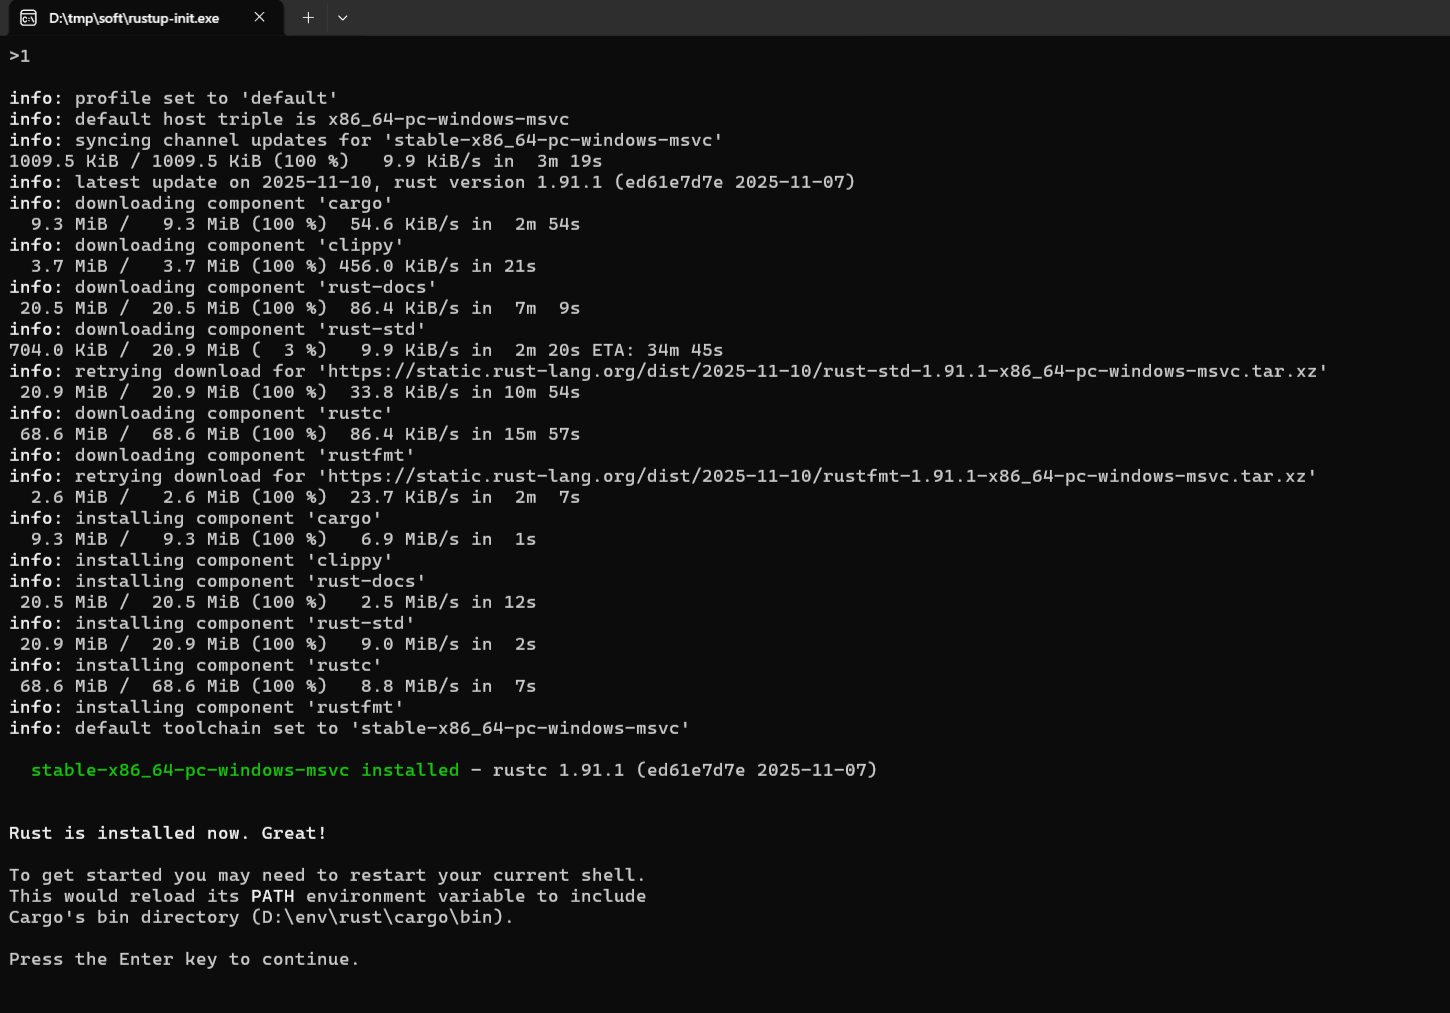Click the '8.8 MiB/s in 7s' line
1450x1013 pixels.
point(278,686)
